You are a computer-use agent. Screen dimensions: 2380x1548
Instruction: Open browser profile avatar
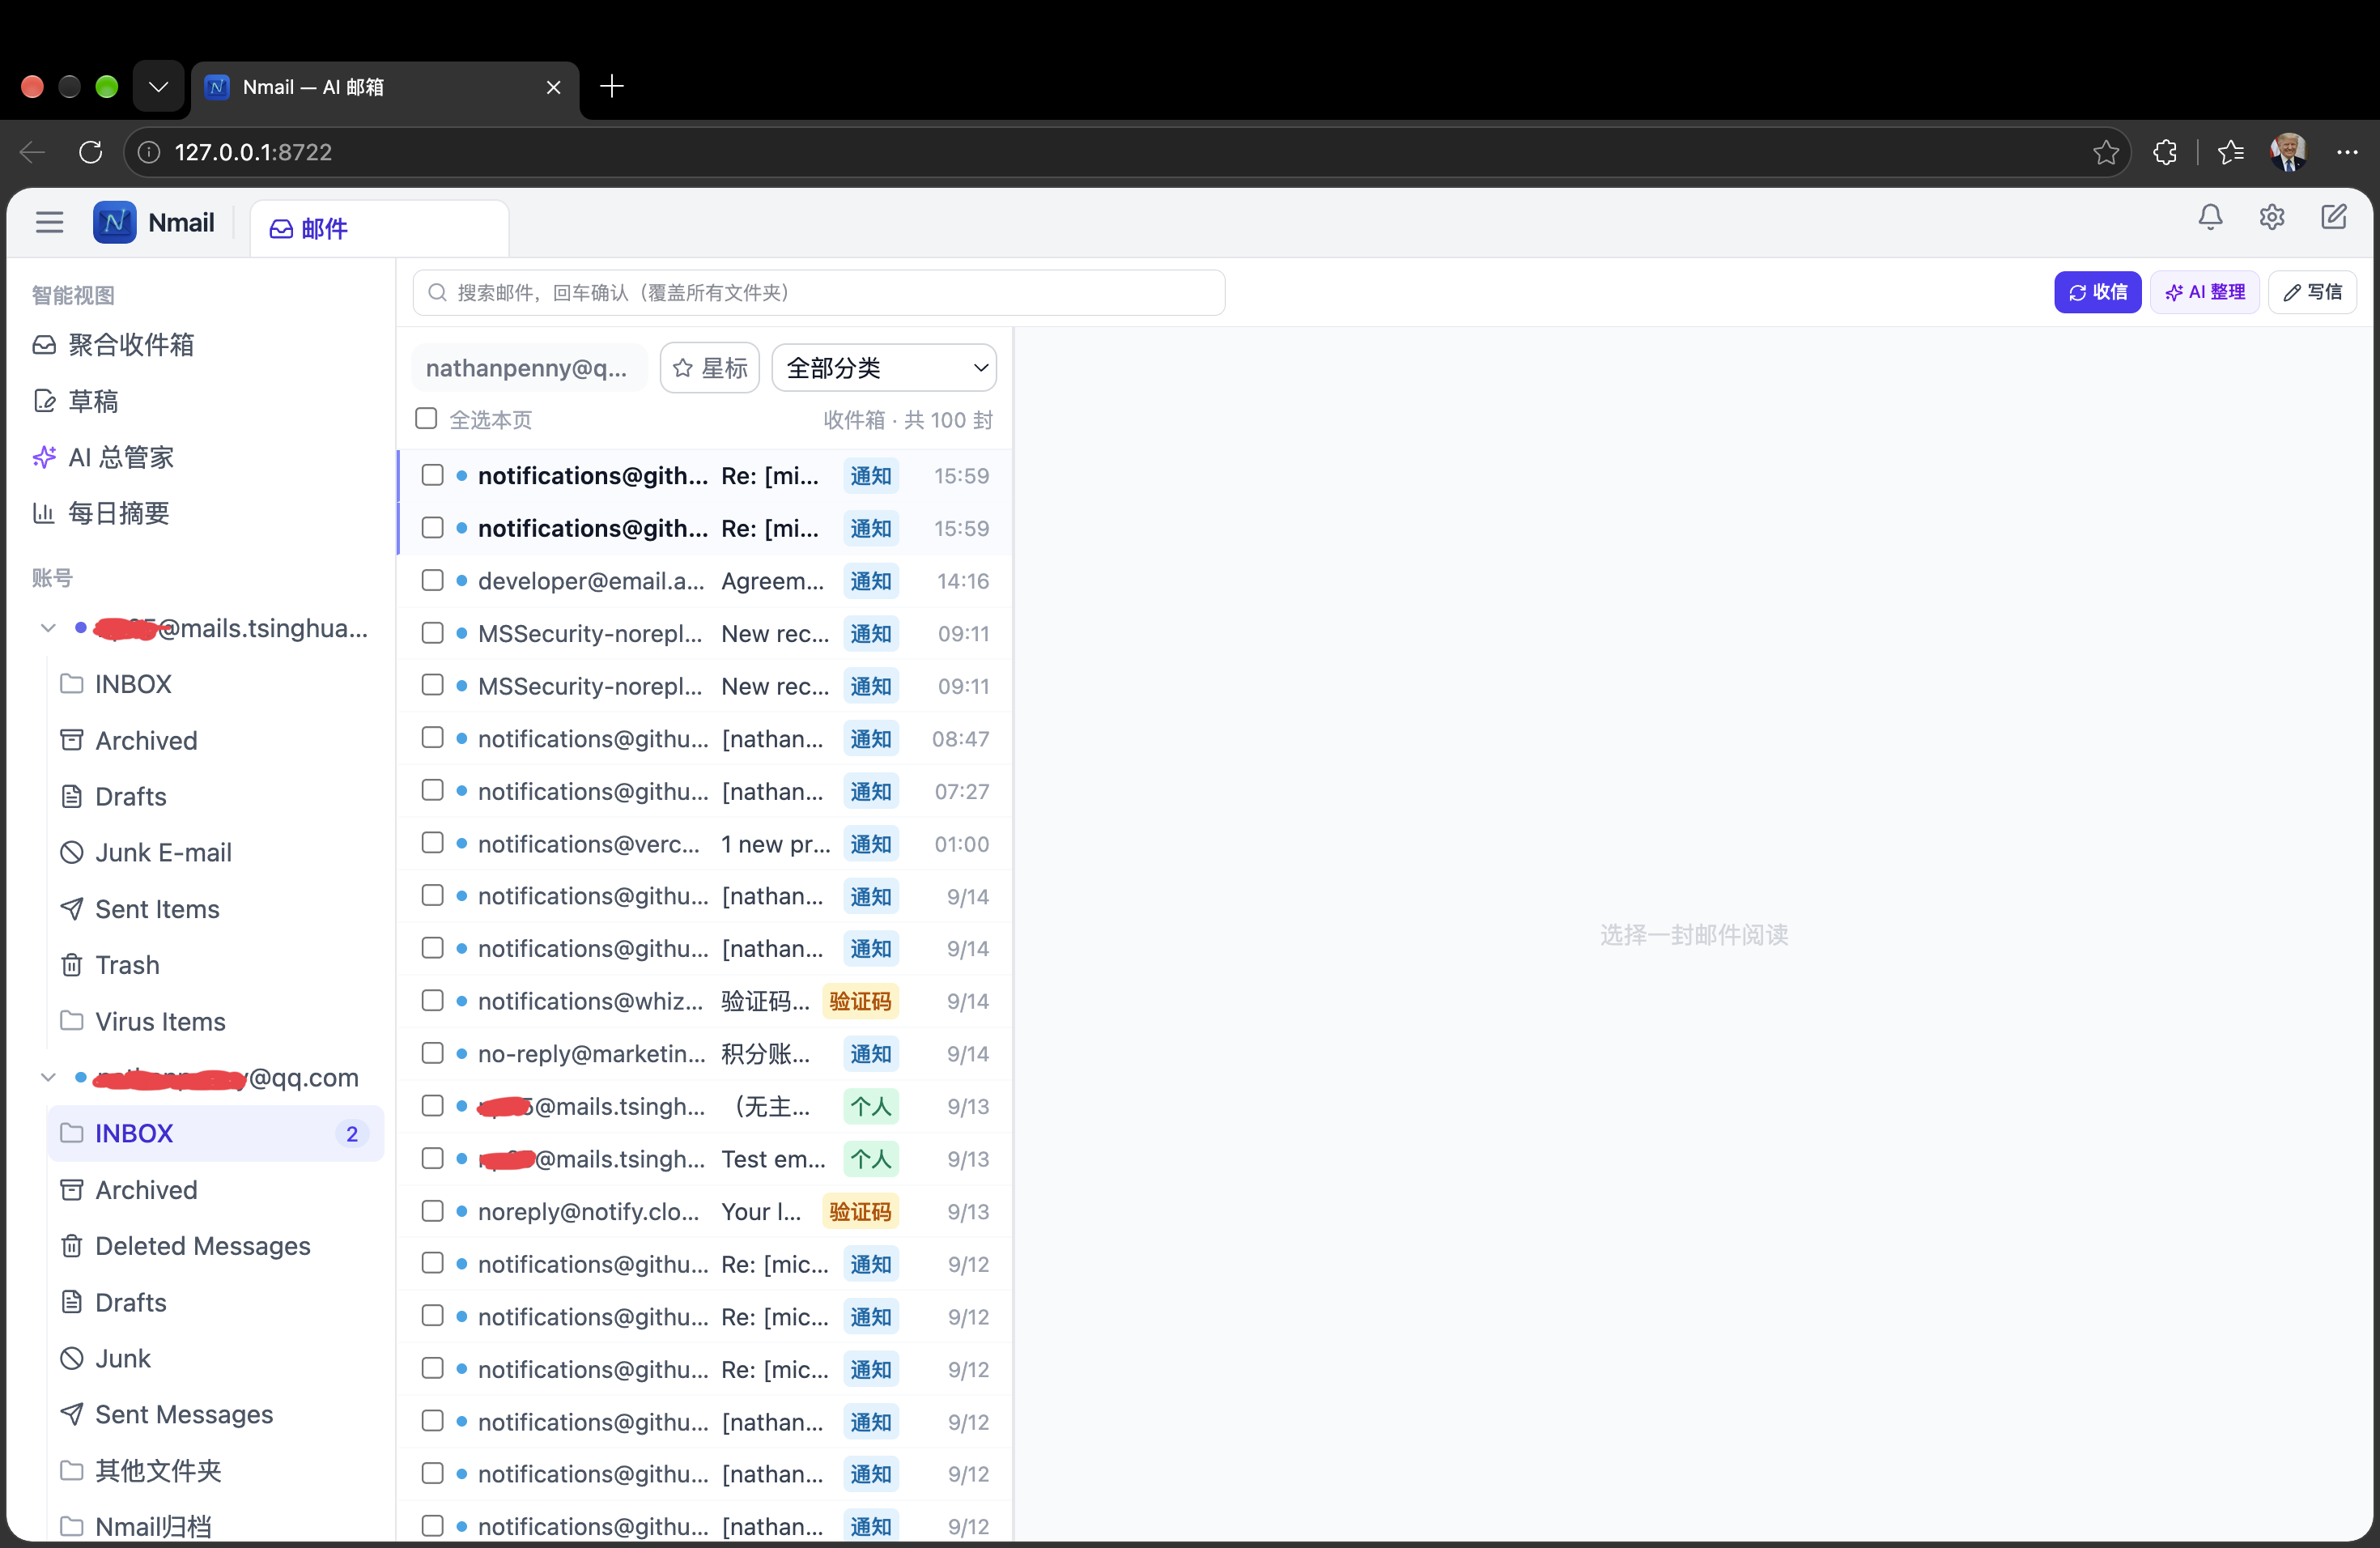pos(2288,152)
